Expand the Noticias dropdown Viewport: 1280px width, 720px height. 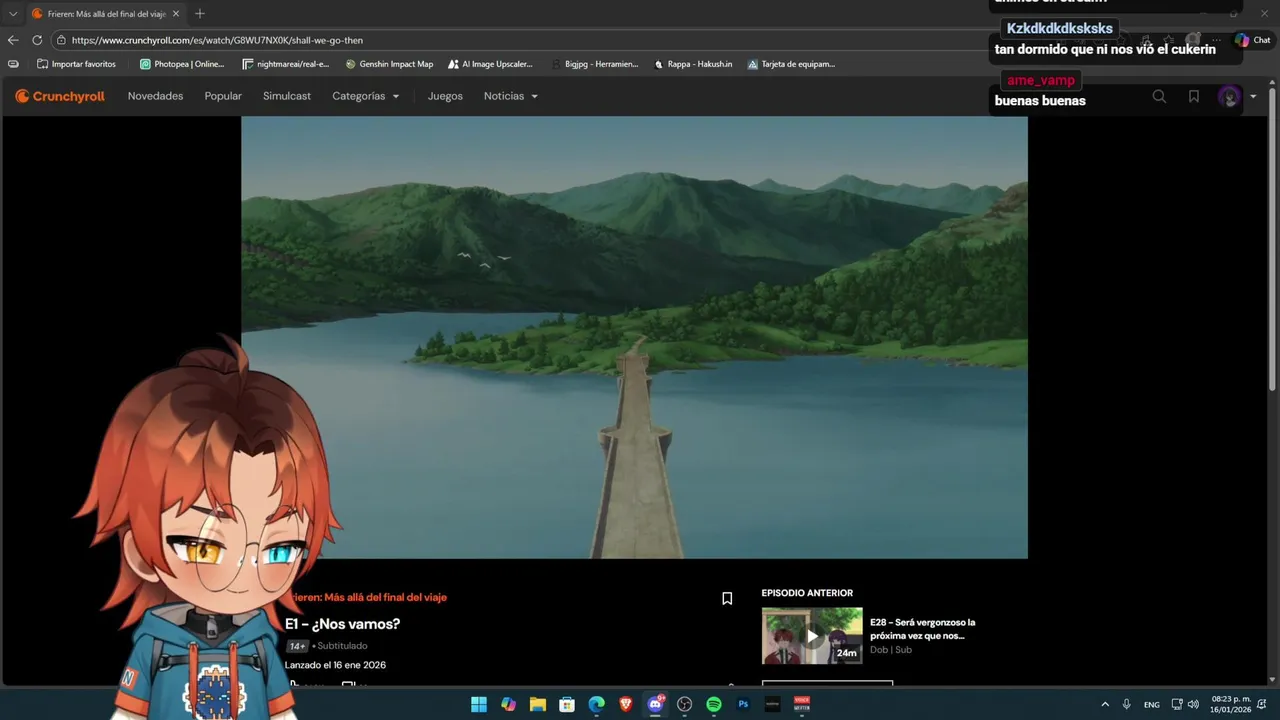(x=511, y=96)
